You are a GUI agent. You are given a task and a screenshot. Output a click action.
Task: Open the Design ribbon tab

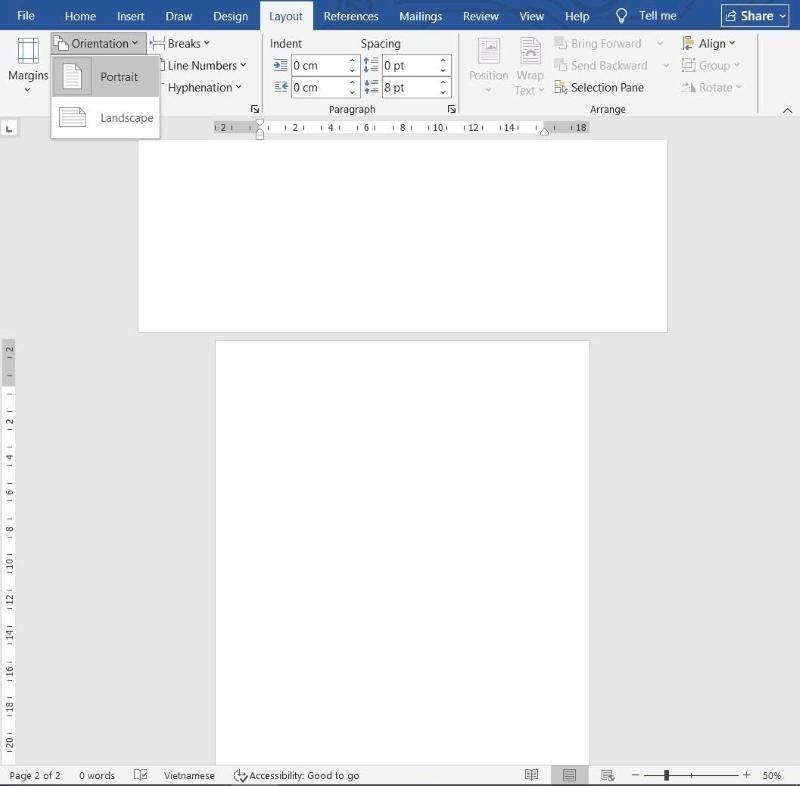[x=230, y=16]
